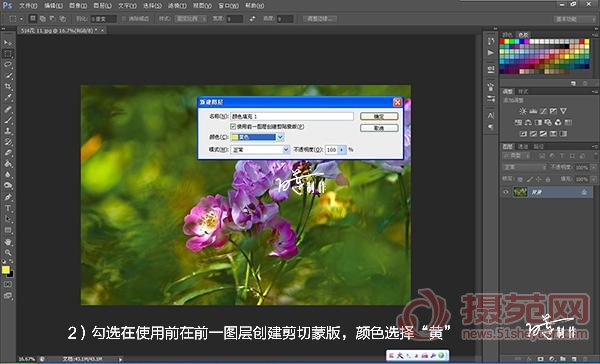This screenshot has height=364, width=600.
Task: Pick the blue swatch in Swatches top row
Action: coord(522,41)
